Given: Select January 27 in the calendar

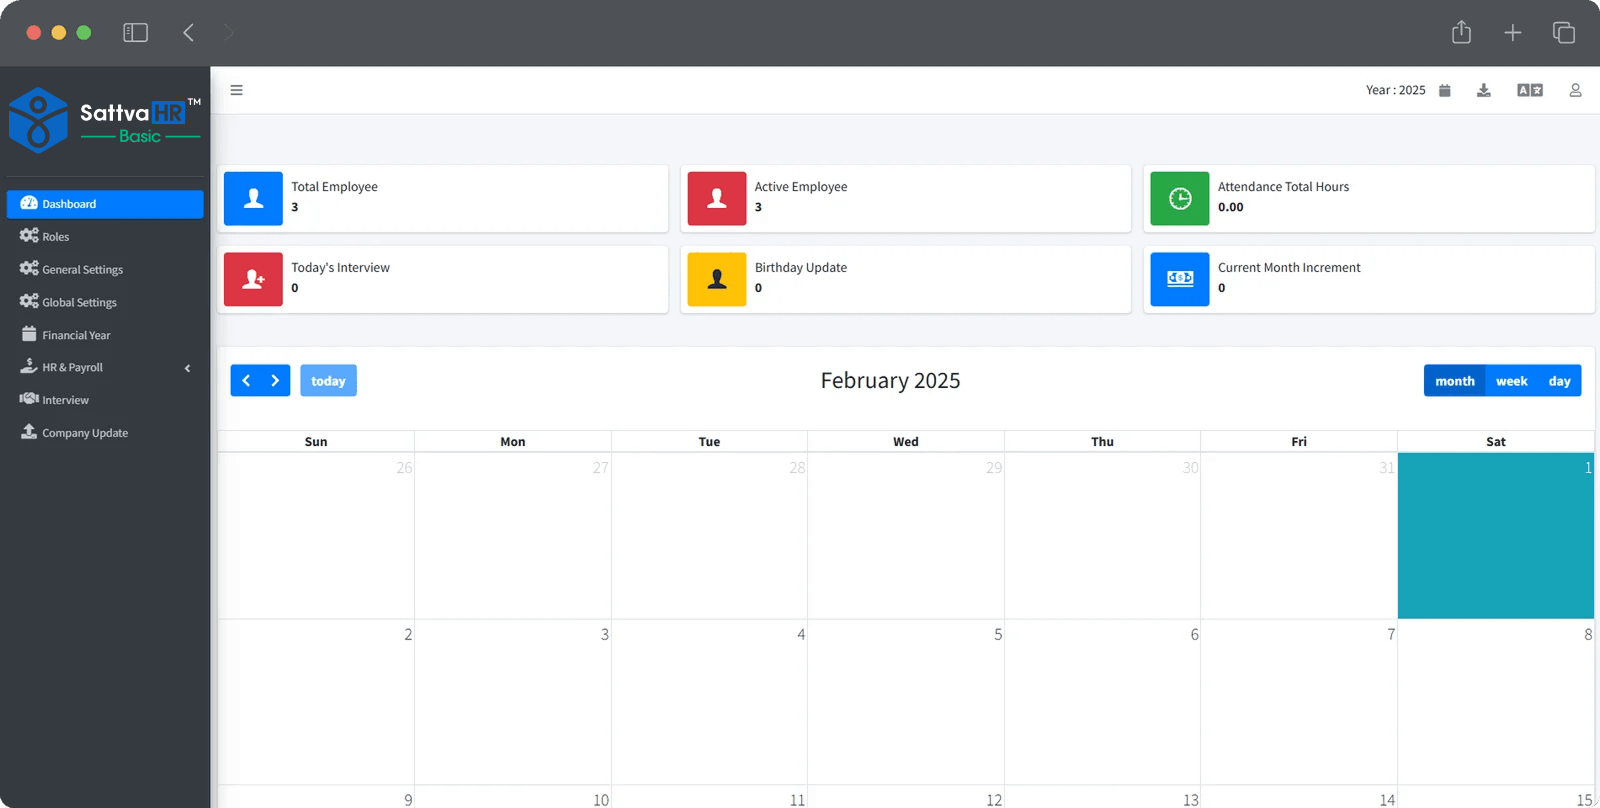Looking at the screenshot, I should [512, 536].
